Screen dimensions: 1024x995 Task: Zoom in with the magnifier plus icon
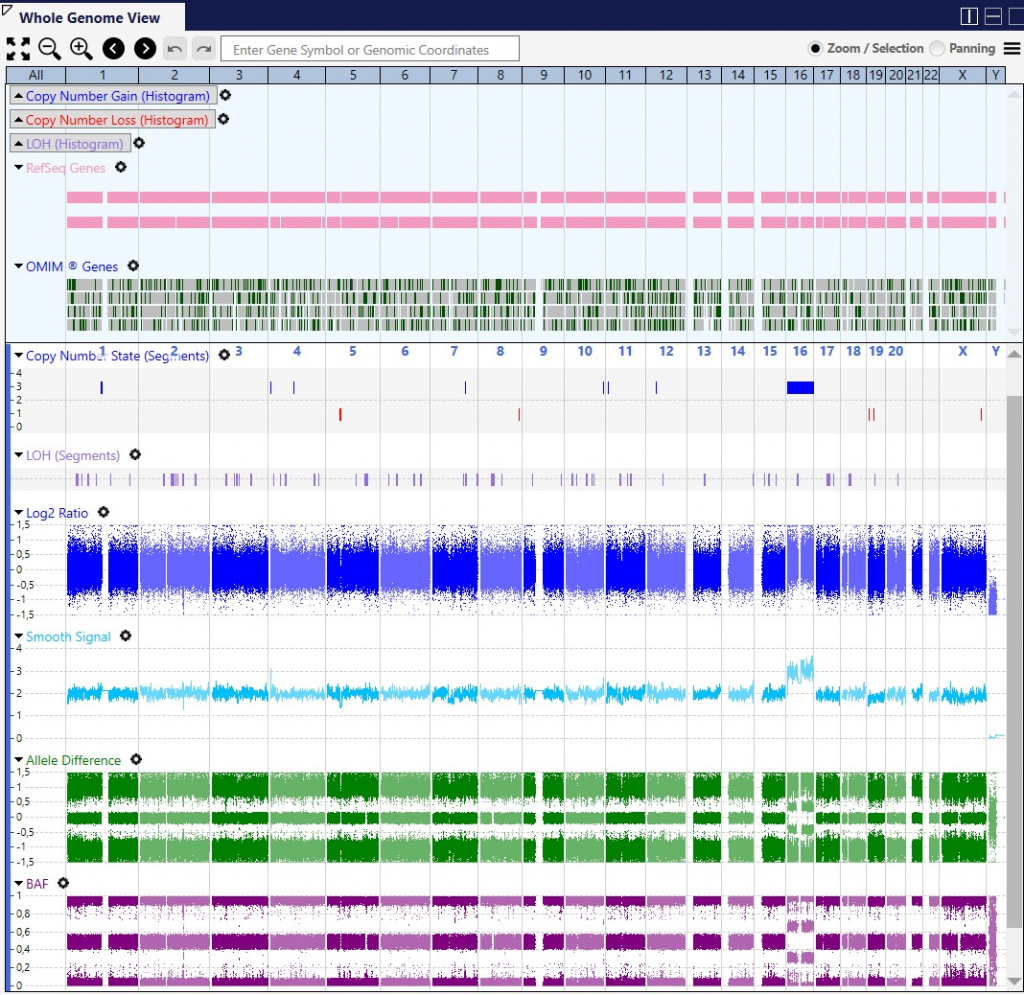coord(81,49)
